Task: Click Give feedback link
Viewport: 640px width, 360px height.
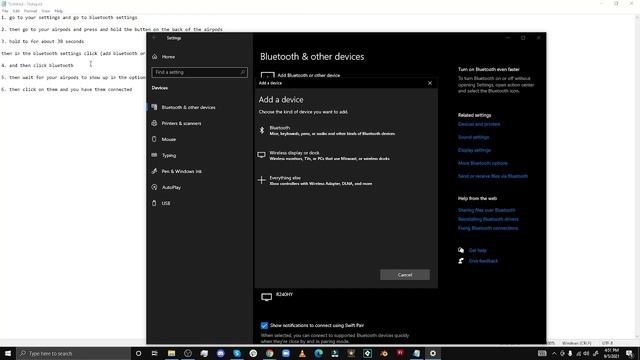Action: coord(483,261)
